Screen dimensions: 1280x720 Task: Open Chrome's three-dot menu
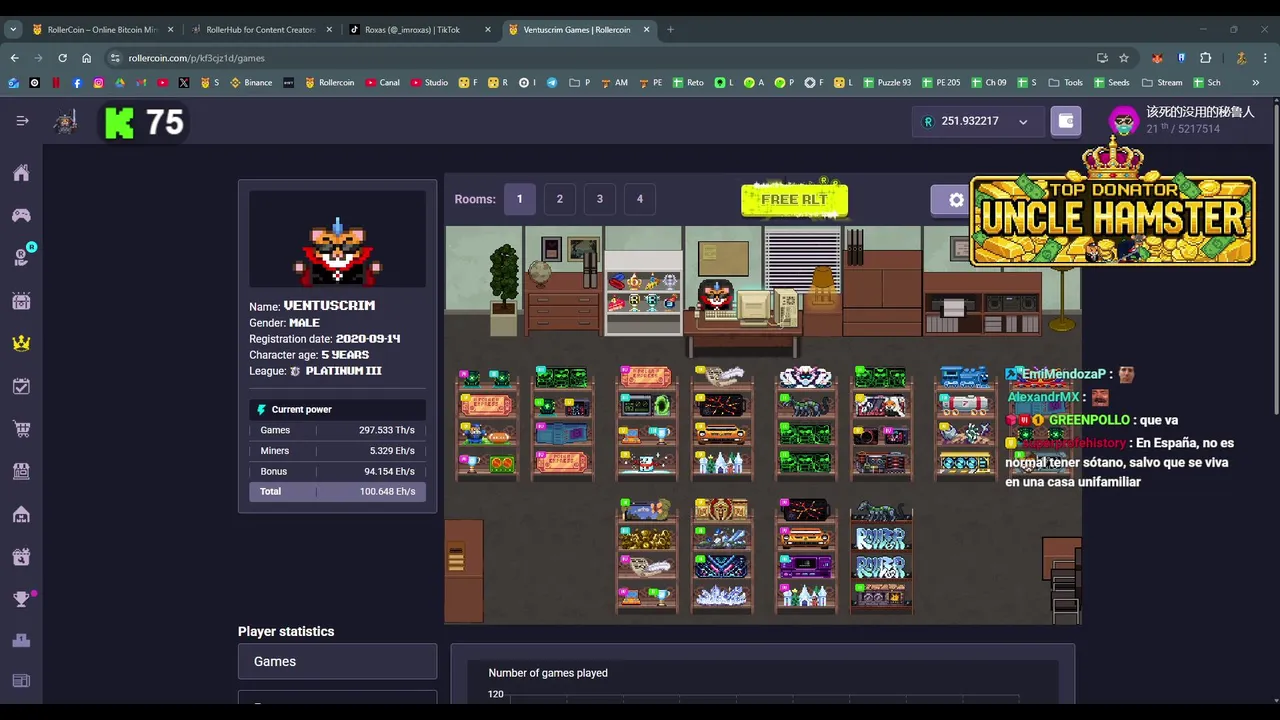[1265, 58]
